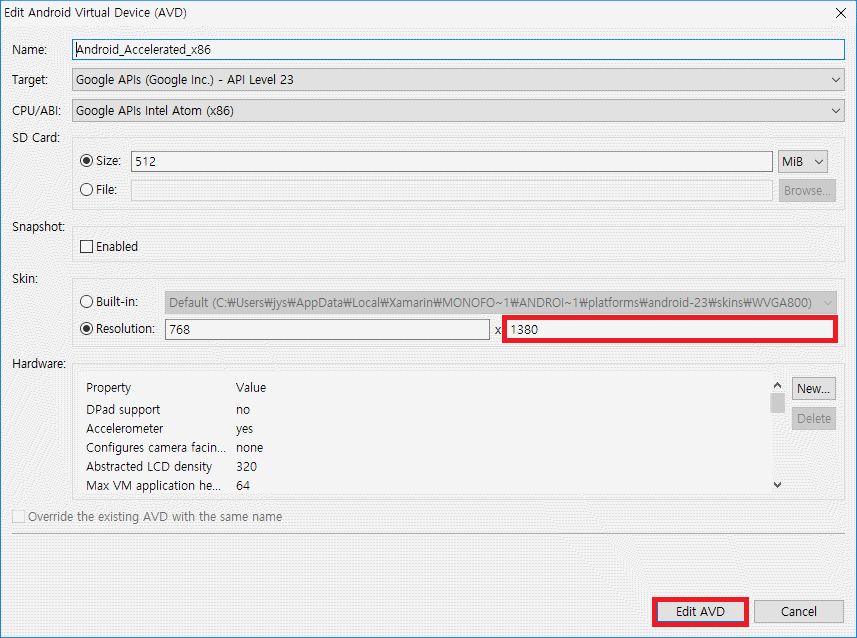This screenshot has height=638, width=857.
Task: Click the DPad support value 'no'
Action: point(243,410)
